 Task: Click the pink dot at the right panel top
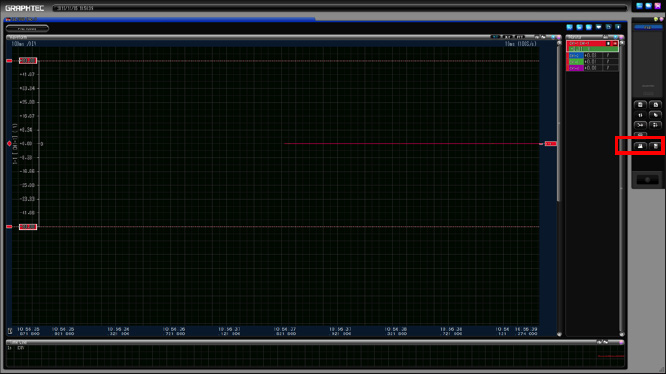pos(661,20)
